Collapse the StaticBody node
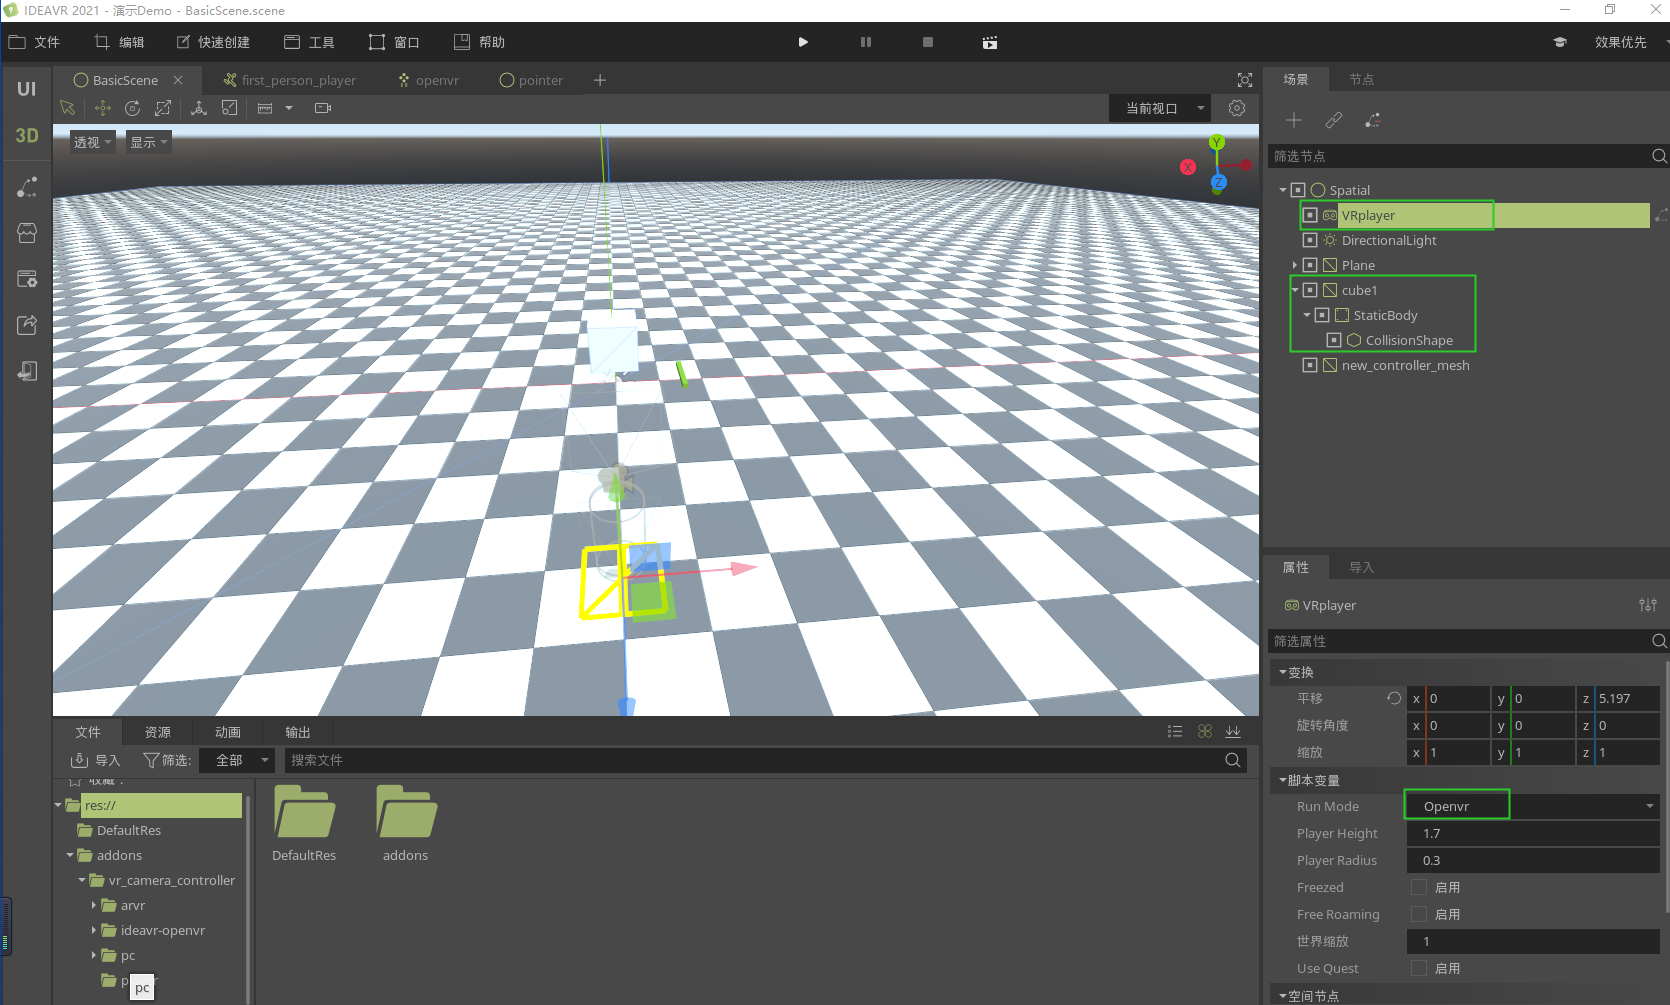This screenshot has height=1005, width=1670. click(x=1307, y=315)
